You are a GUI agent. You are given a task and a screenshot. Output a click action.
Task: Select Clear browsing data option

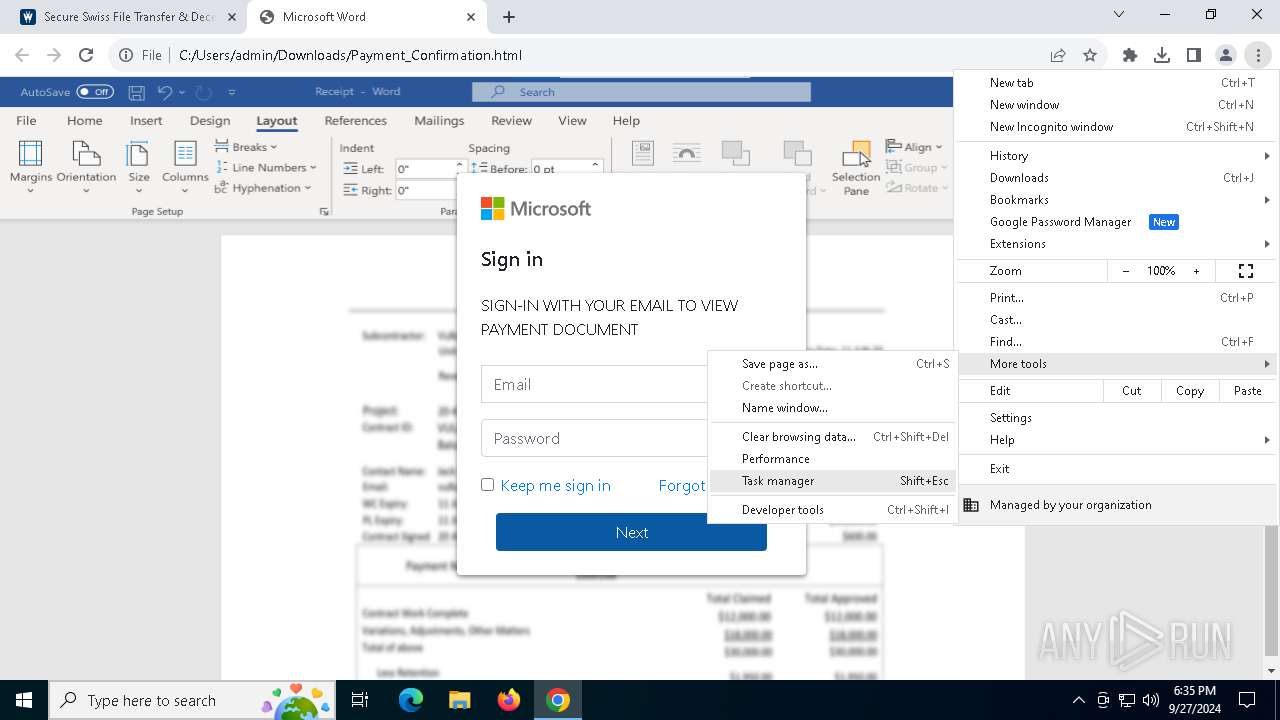(832, 437)
